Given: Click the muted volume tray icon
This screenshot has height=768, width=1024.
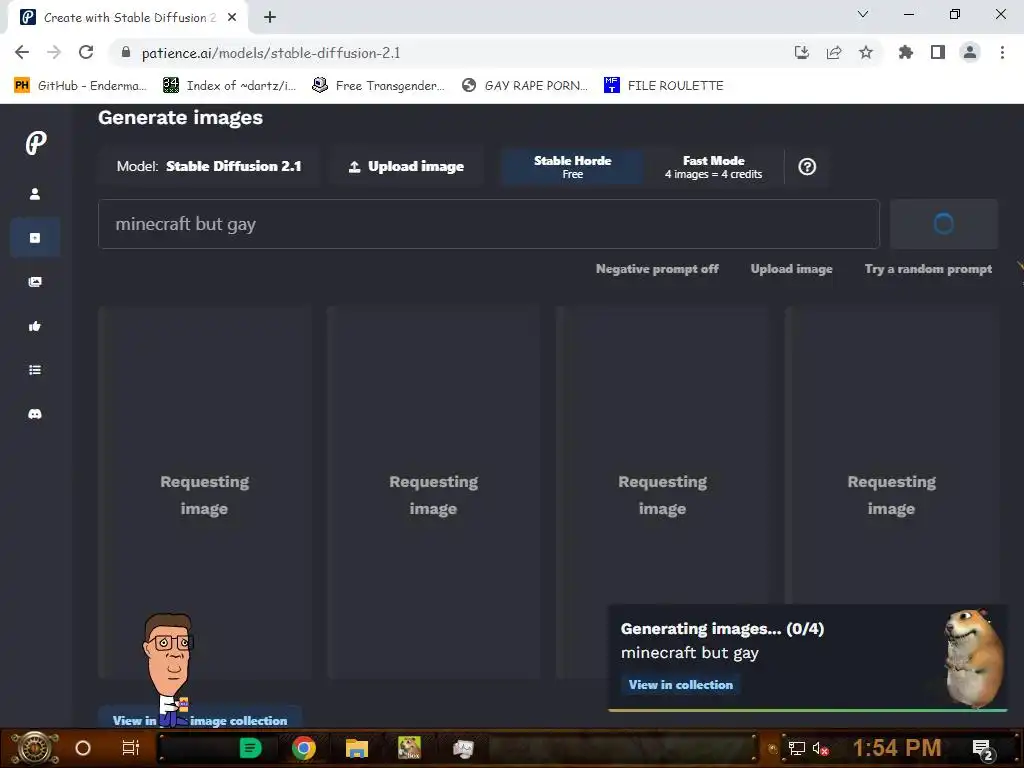Looking at the screenshot, I should (x=820, y=748).
